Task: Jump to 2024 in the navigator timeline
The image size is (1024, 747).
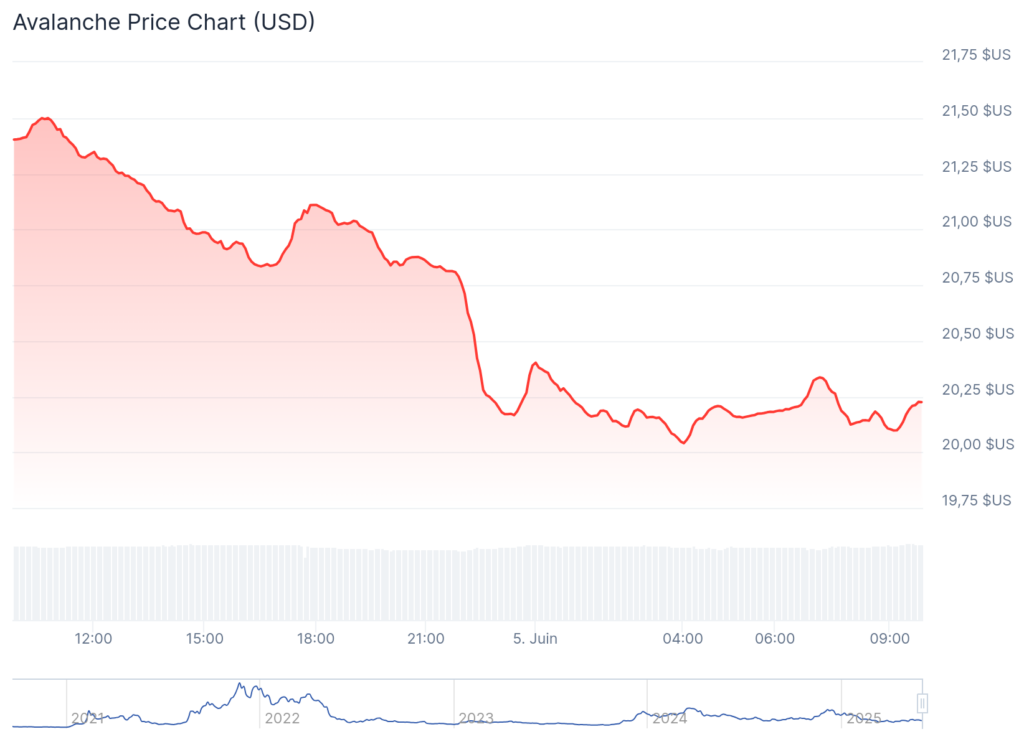Action: [670, 718]
